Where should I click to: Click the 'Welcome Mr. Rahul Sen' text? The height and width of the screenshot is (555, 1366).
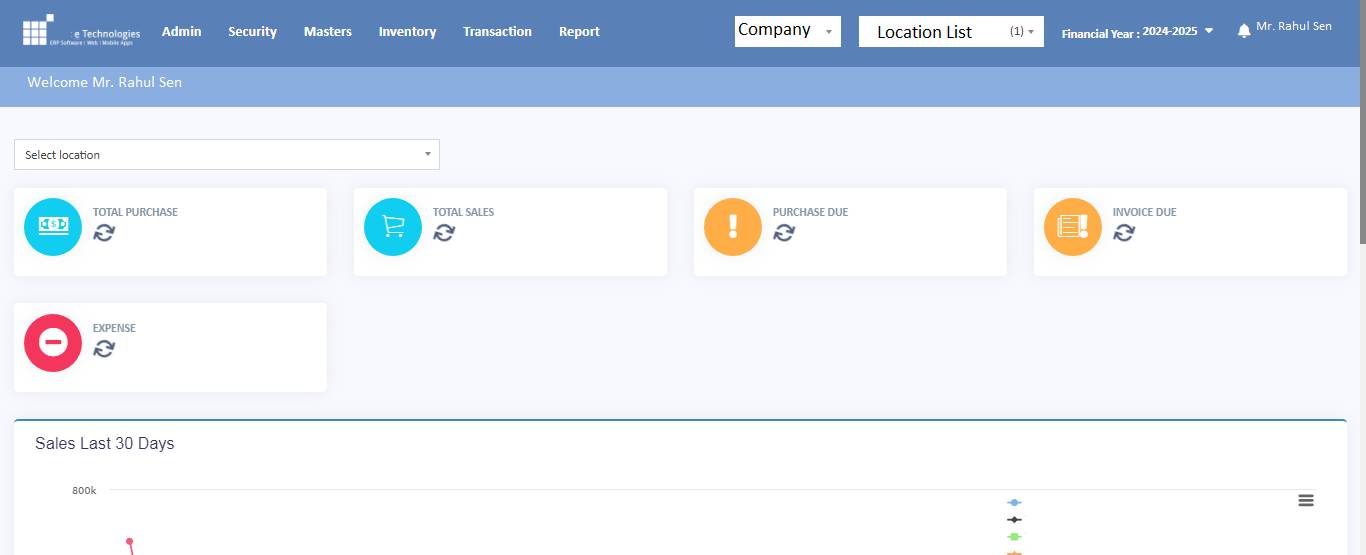(x=105, y=82)
